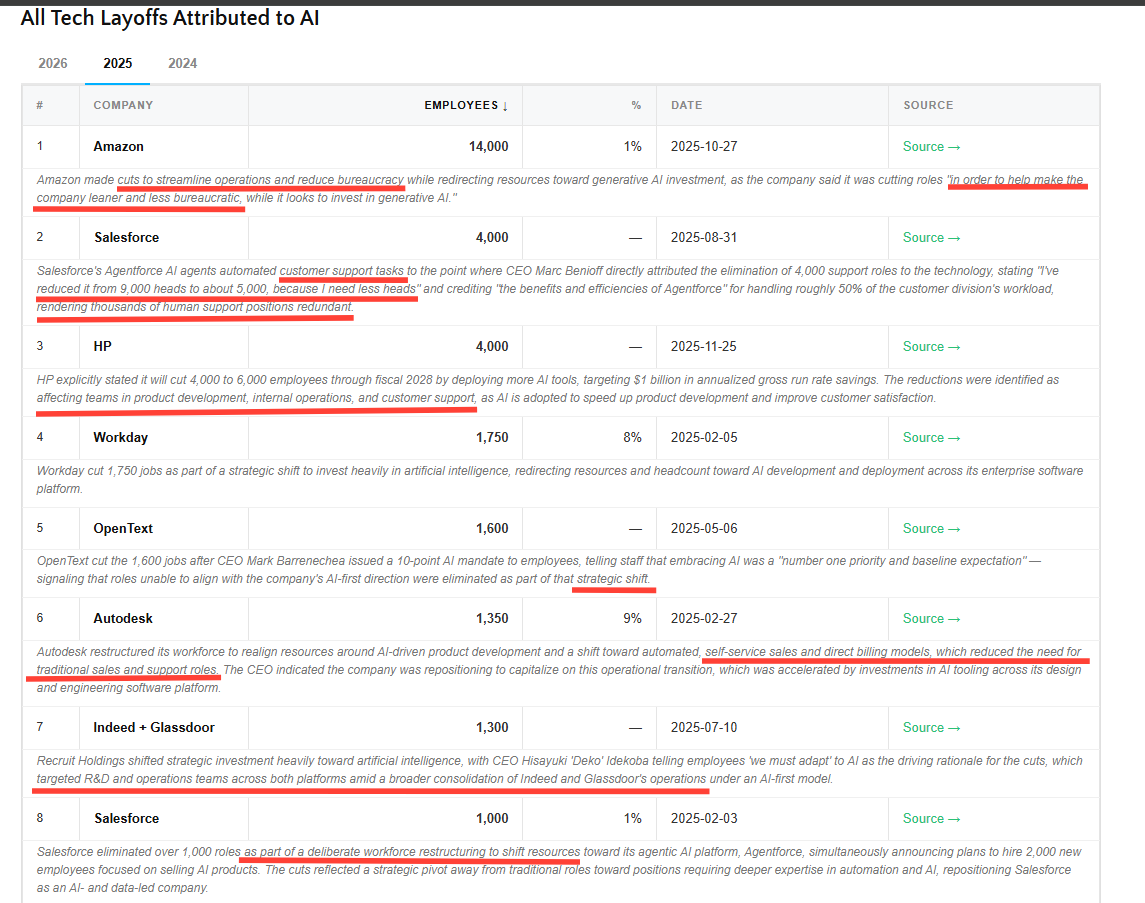Click the 9% value in Autodesk row
The image size is (1145, 903).
click(x=632, y=619)
